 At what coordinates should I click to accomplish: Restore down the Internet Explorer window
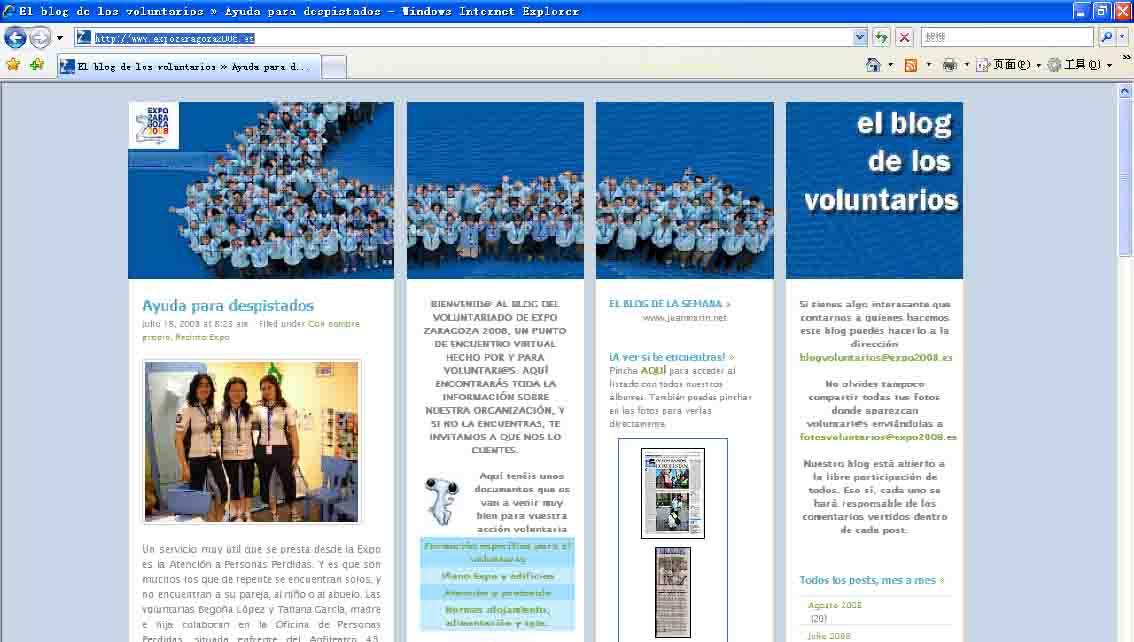[1101, 11]
